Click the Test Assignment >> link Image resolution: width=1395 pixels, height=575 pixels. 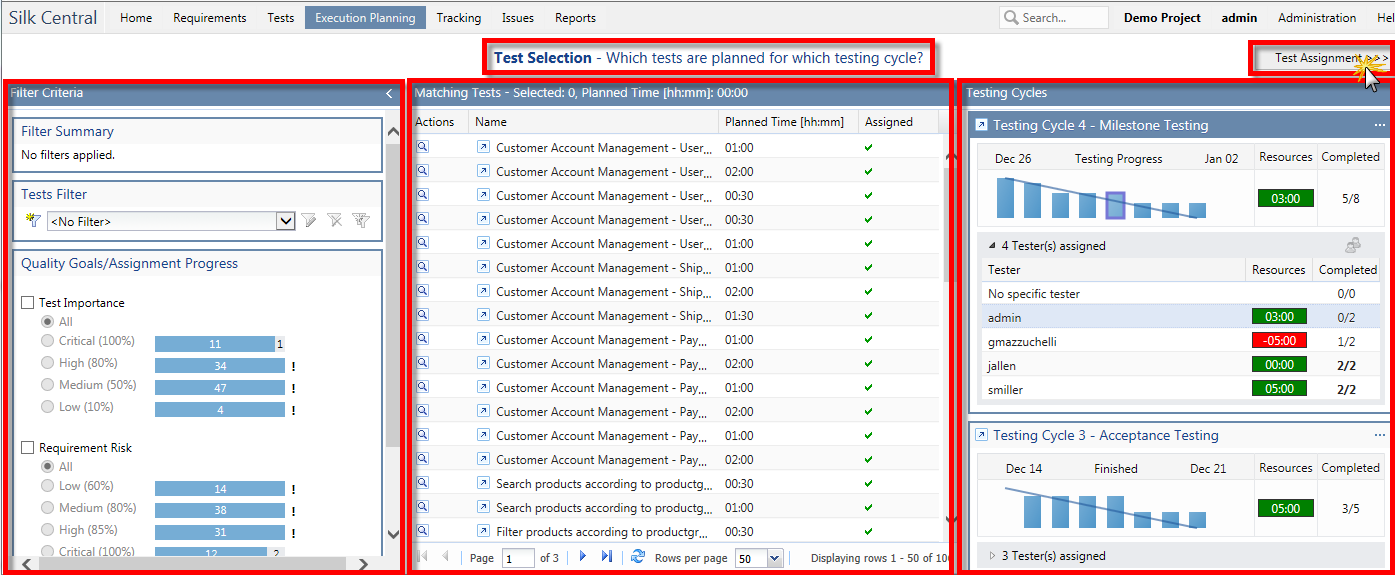pyautogui.click(x=1318, y=58)
